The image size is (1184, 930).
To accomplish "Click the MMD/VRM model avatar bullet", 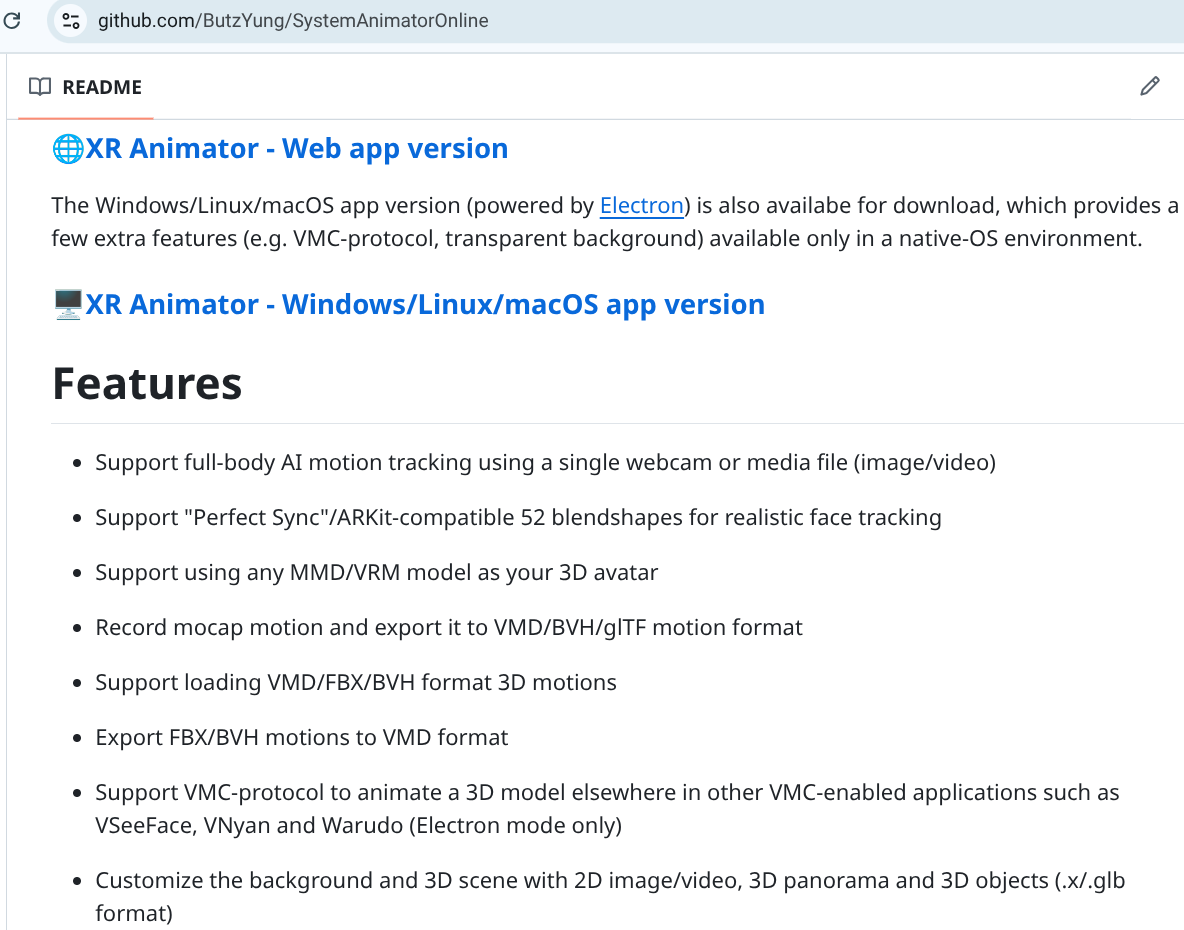I will (x=376, y=572).
